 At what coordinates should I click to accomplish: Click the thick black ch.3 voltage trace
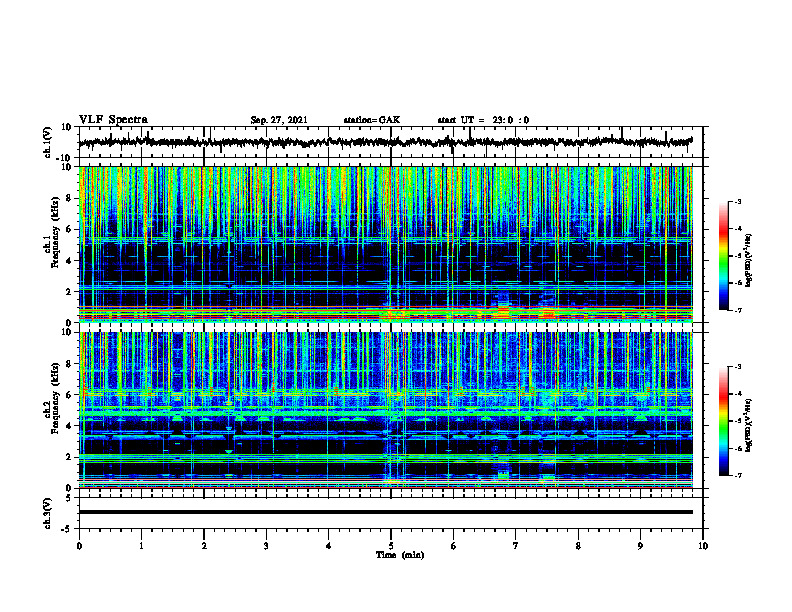pyautogui.click(x=385, y=512)
